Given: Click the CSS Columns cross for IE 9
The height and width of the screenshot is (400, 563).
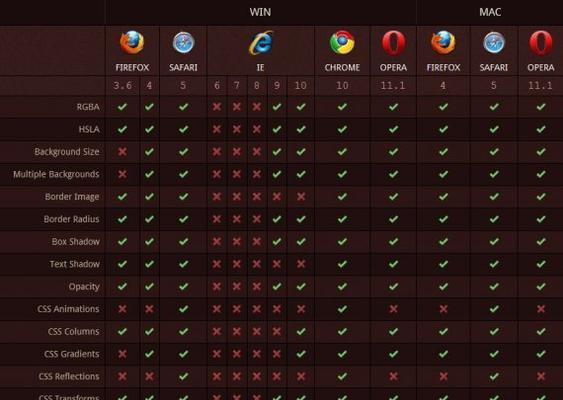Looking at the screenshot, I should click(276, 331).
